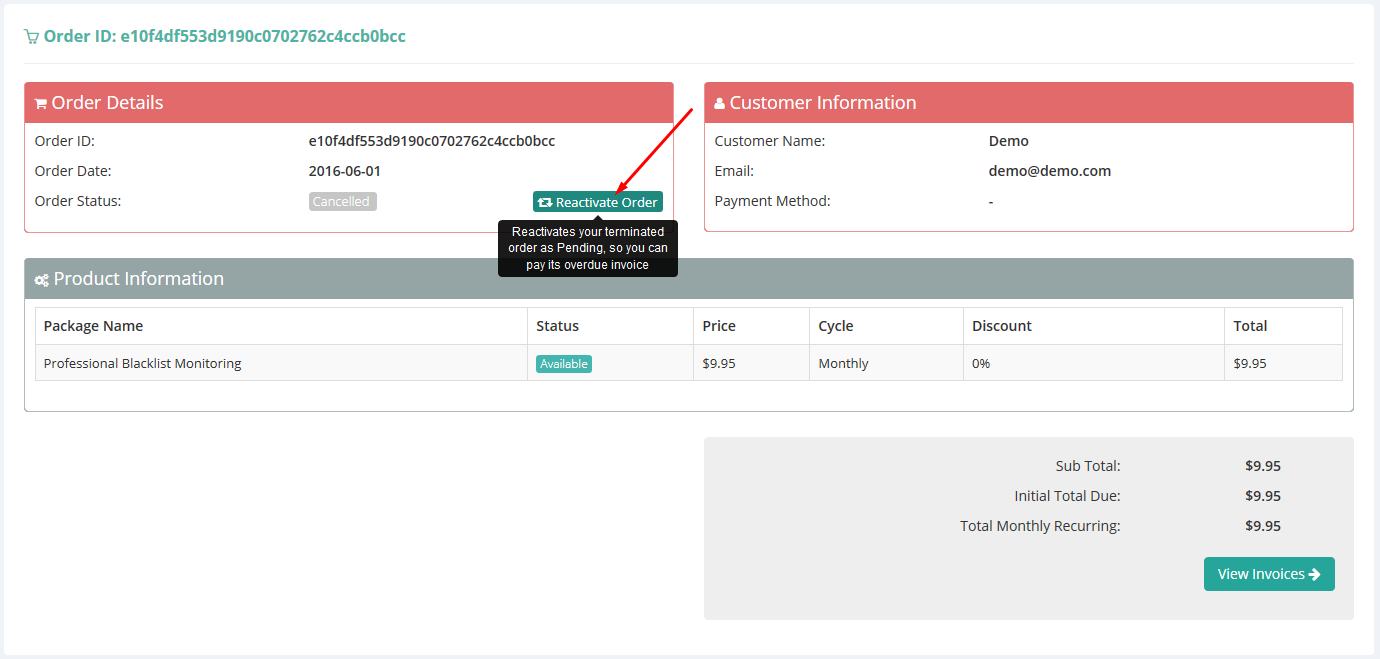Click the gears icon in the Product Information header
Image resolution: width=1380 pixels, height=659 pixels.
pyautogui.click(x=42, y=280)
